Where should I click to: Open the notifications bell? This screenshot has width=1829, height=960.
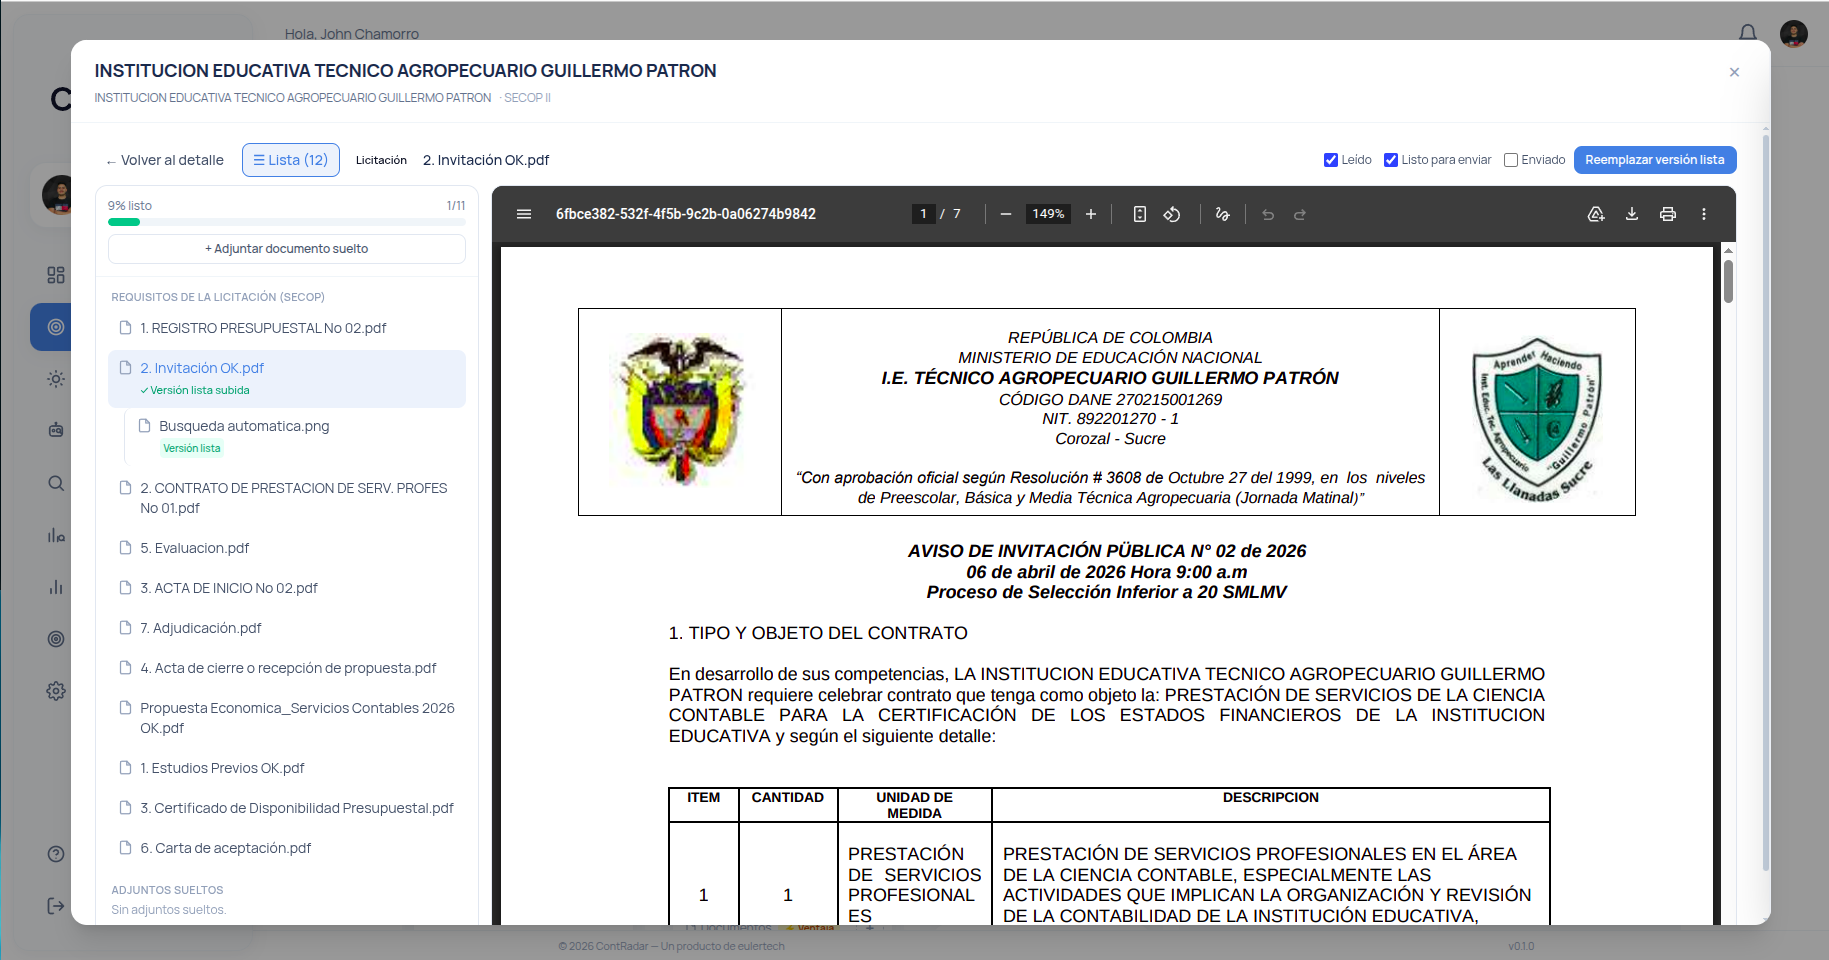click(x=1748, y=33)
